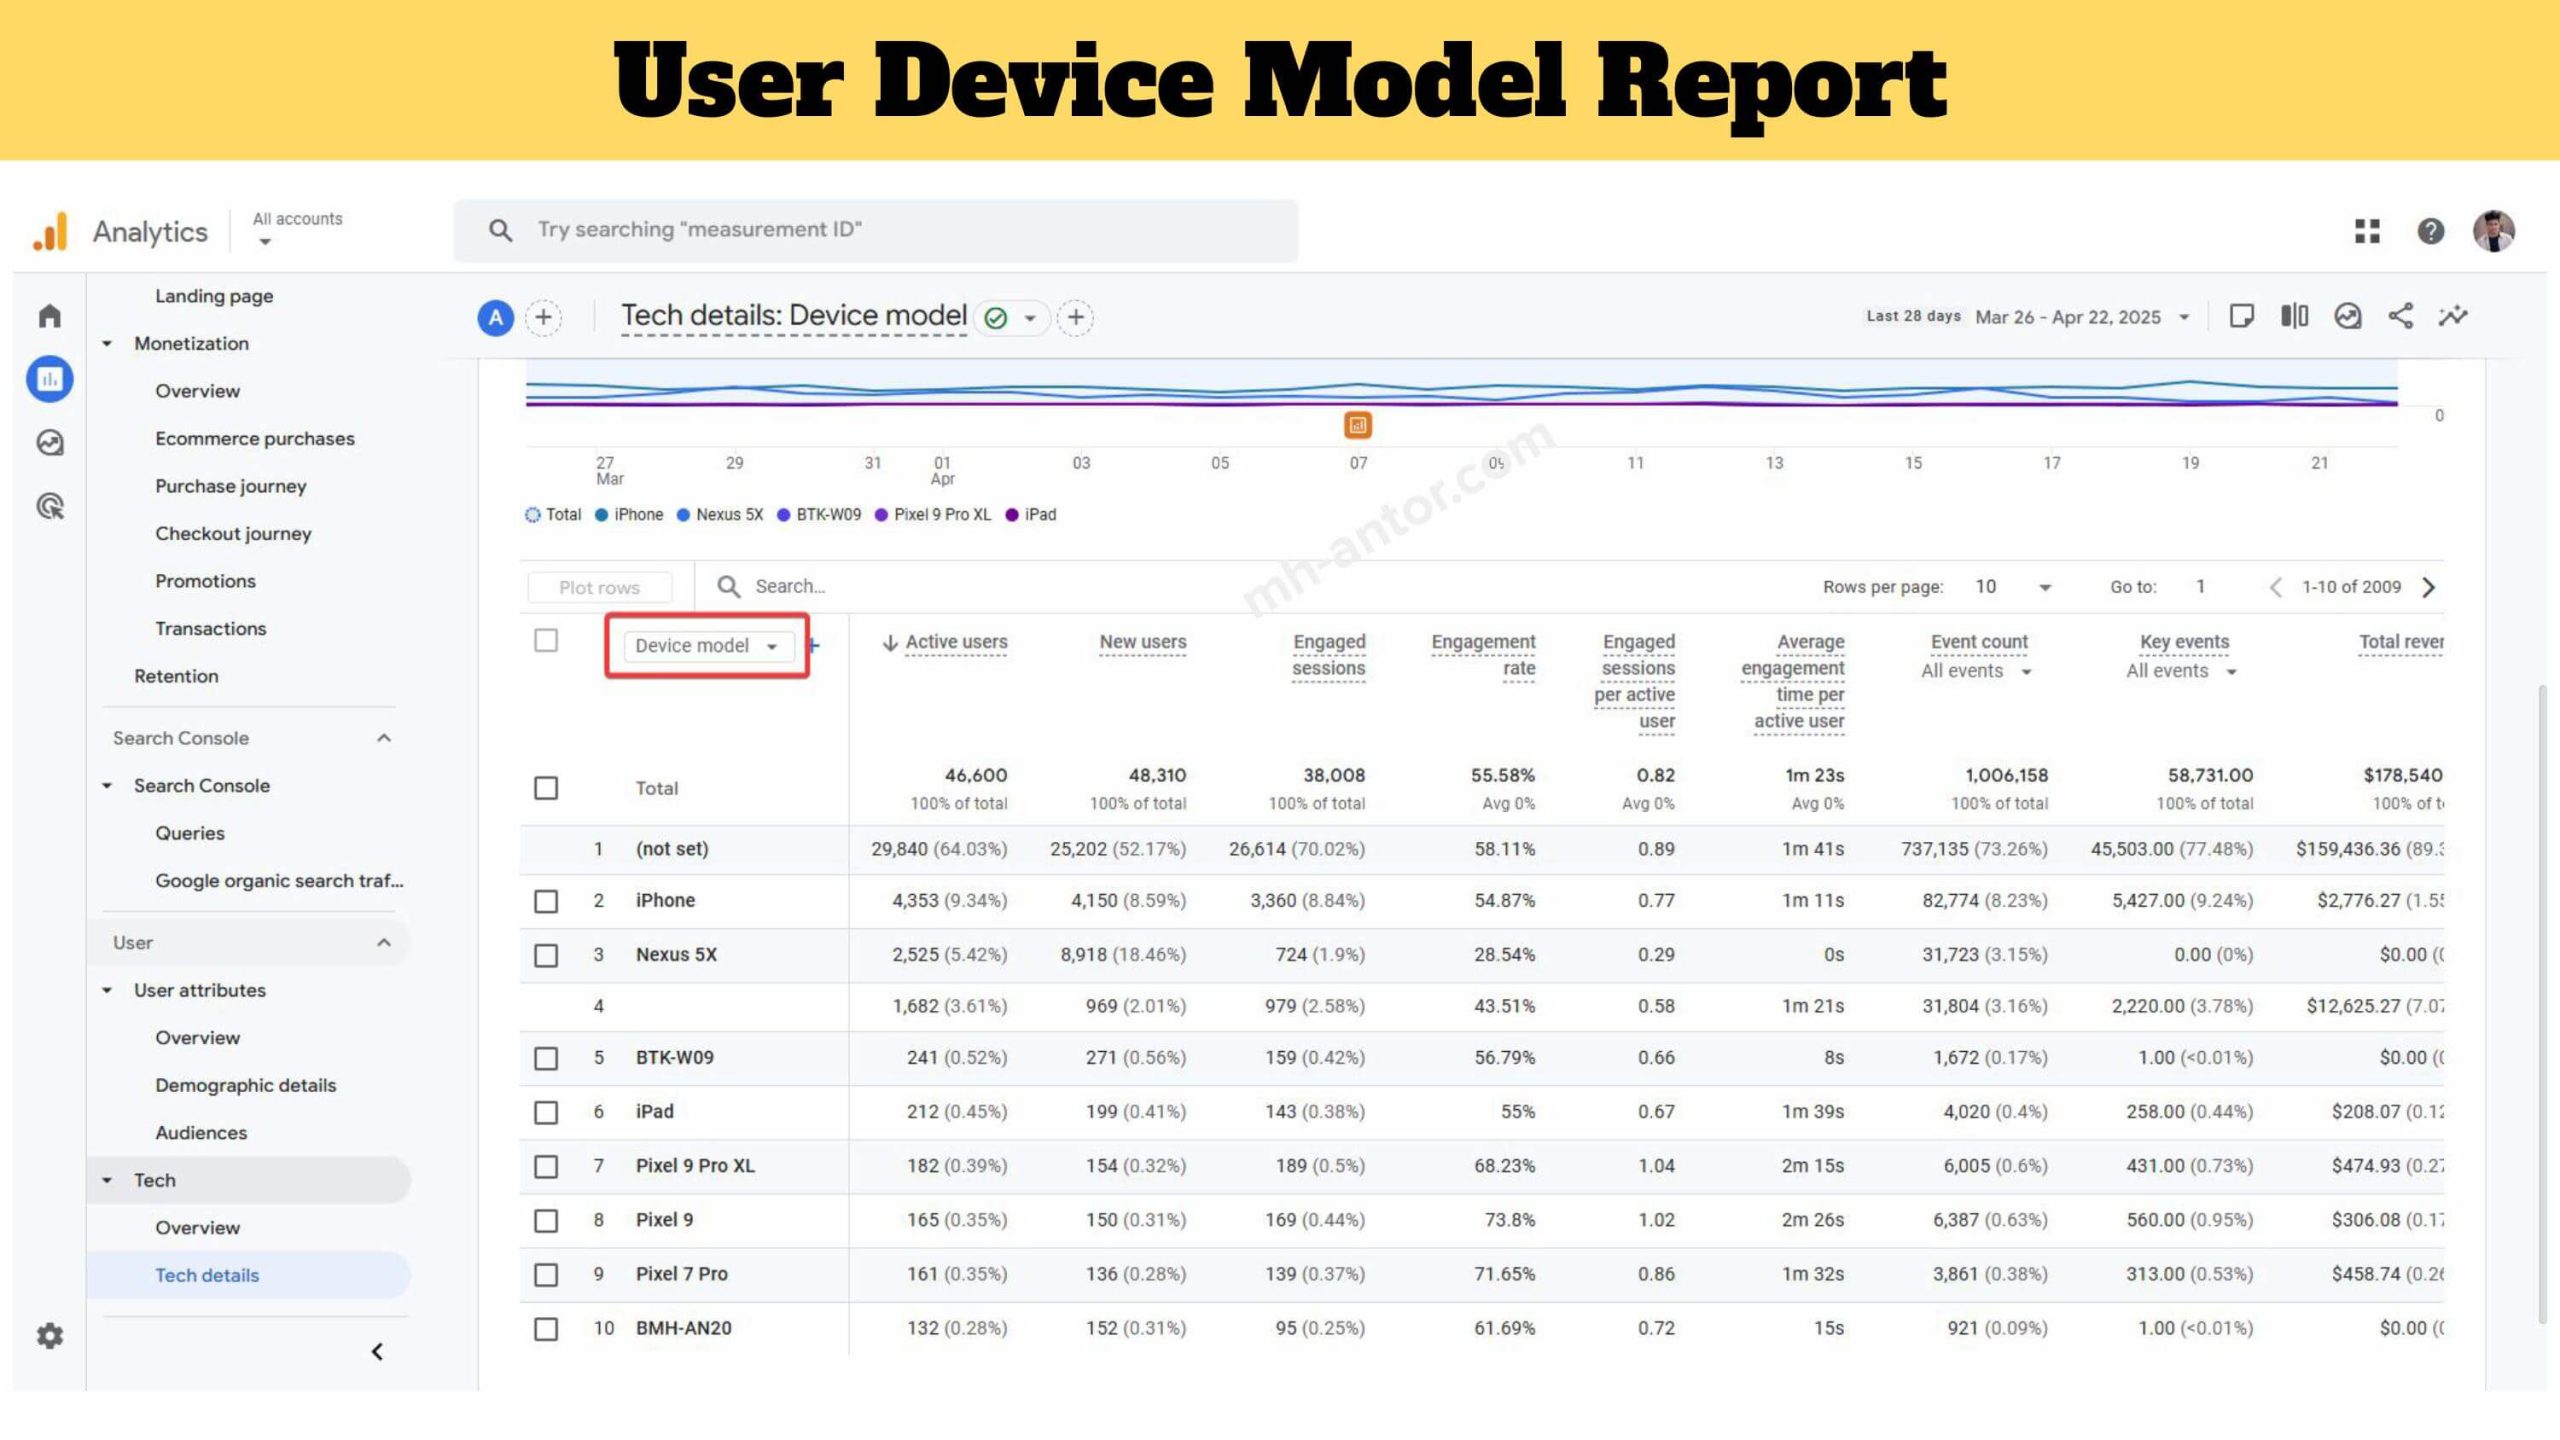Add secondary dimension plus icon
Viewport: 2560px width, 1440px height.
click(813, 646)
